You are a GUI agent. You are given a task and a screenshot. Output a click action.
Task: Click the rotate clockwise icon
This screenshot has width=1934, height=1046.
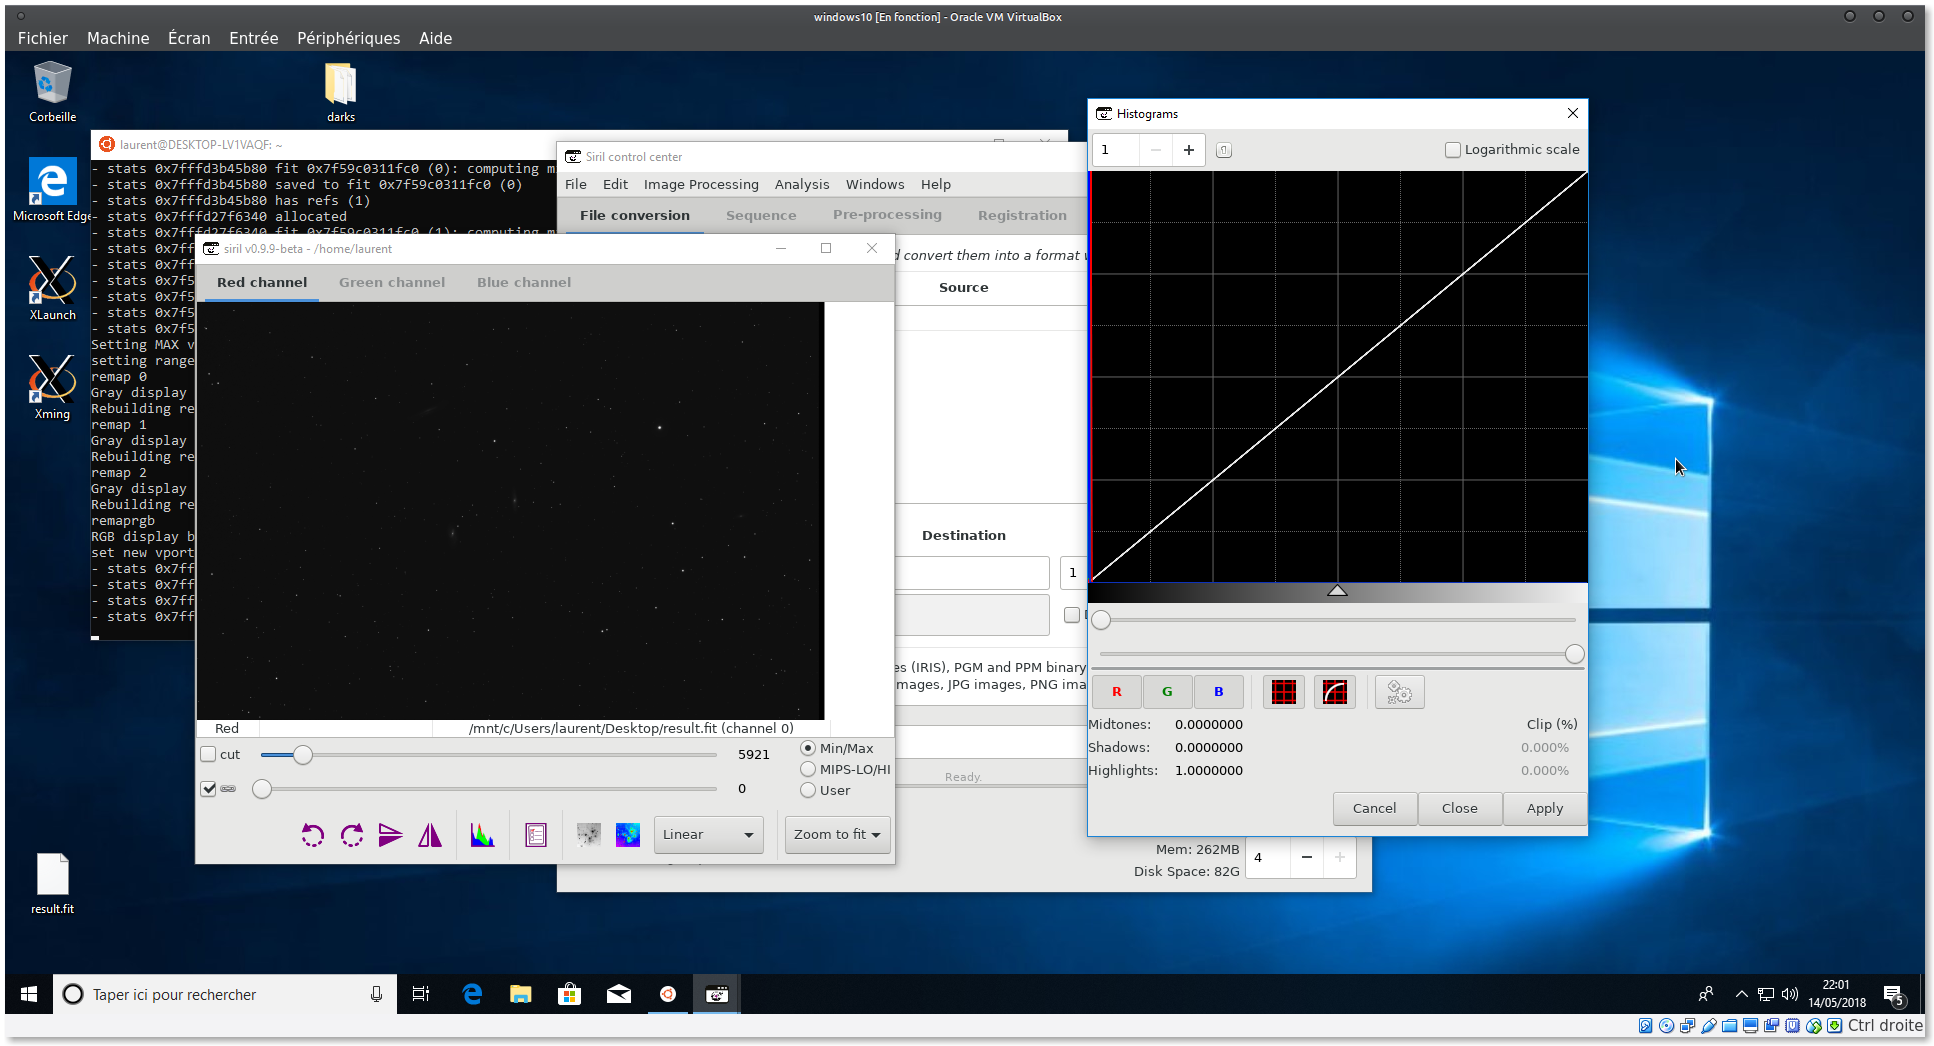[352, 835]
